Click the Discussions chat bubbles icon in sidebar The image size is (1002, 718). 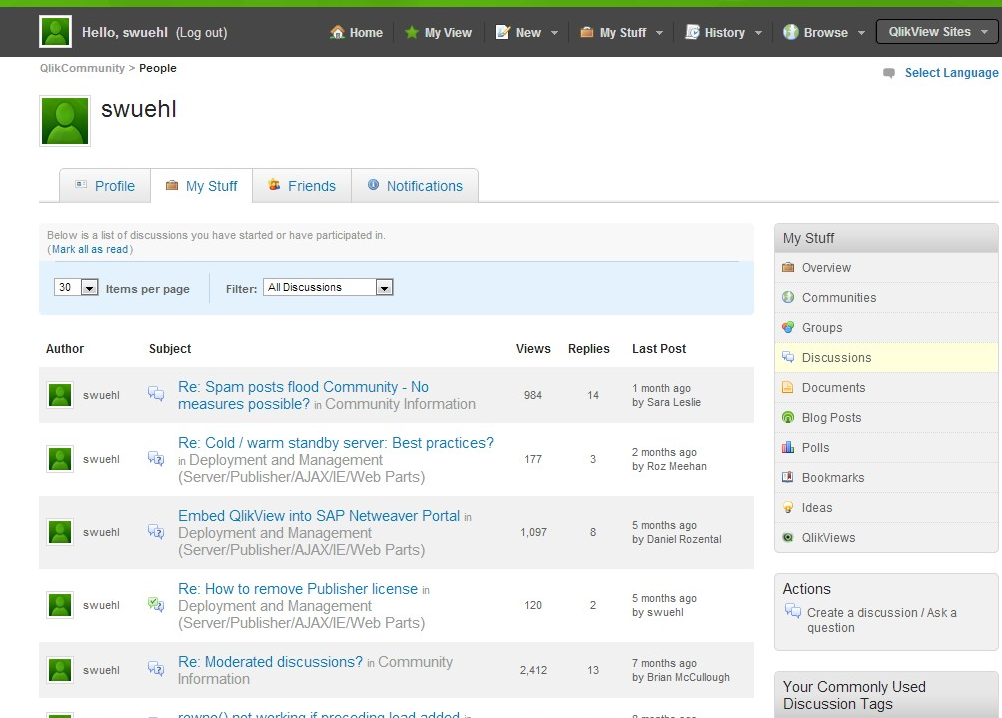click(x=788, y=357)
